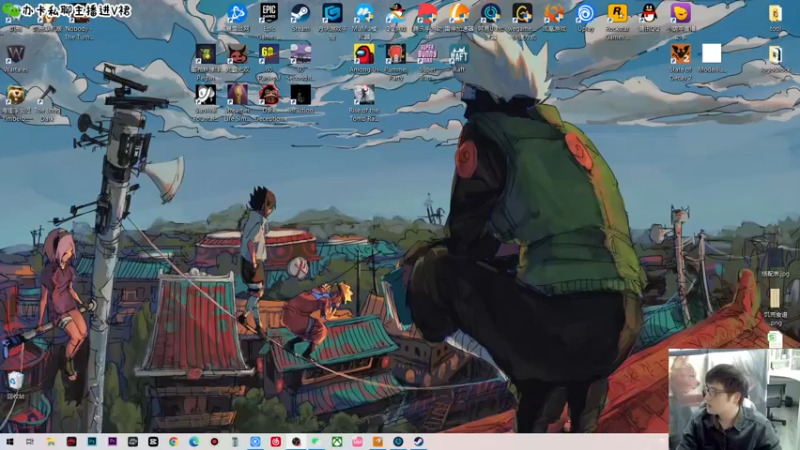Open the red horned creature game shortcut
Image resolution: width=800 pixels, height=450 pixels.
237,54
